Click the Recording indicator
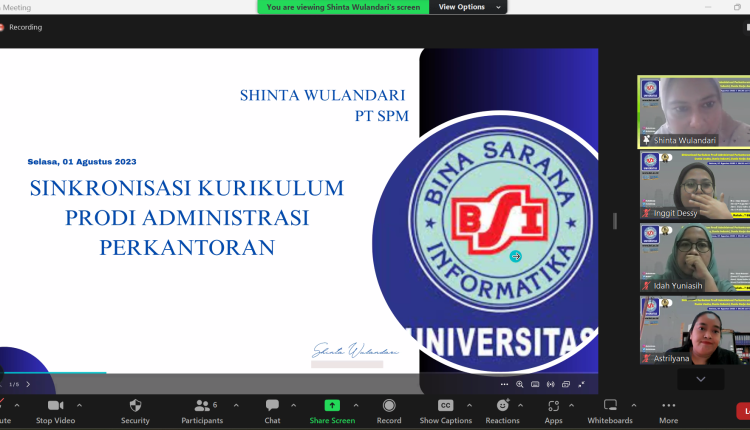The width and height of the screenshot is (750, 430). pyautogui.click(x=22, y=27)
